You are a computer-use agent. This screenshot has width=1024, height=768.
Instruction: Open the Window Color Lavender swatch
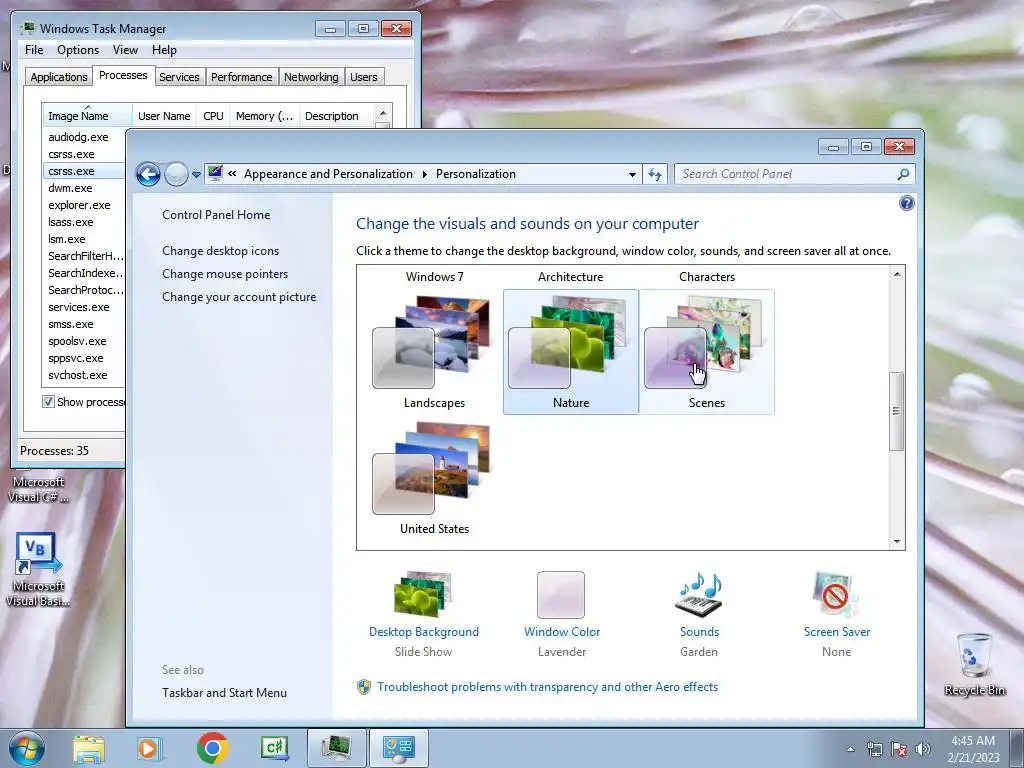[x=561, y=595]
